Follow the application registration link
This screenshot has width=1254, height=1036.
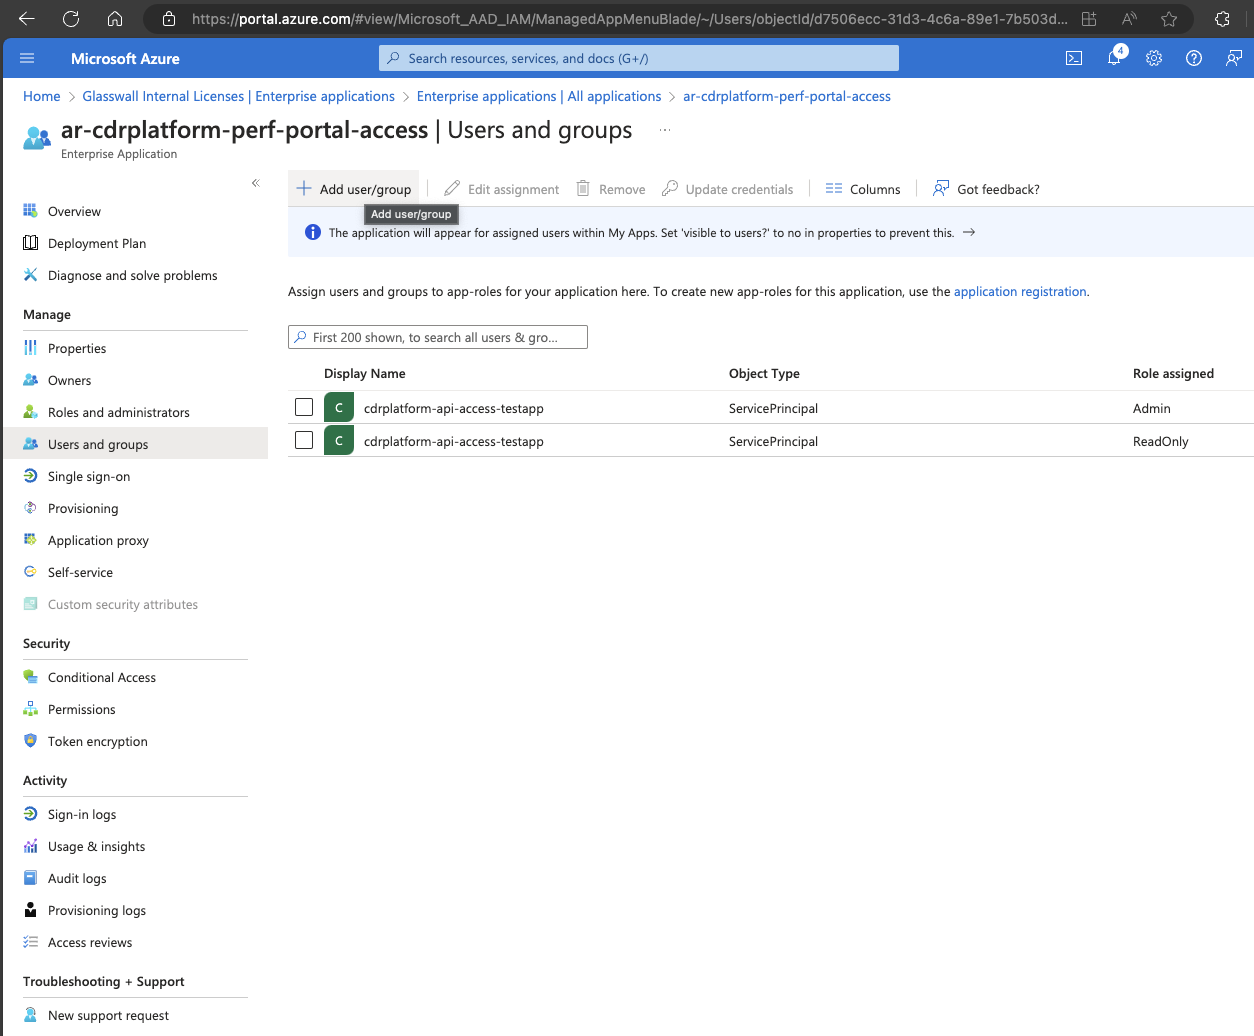1020,291
